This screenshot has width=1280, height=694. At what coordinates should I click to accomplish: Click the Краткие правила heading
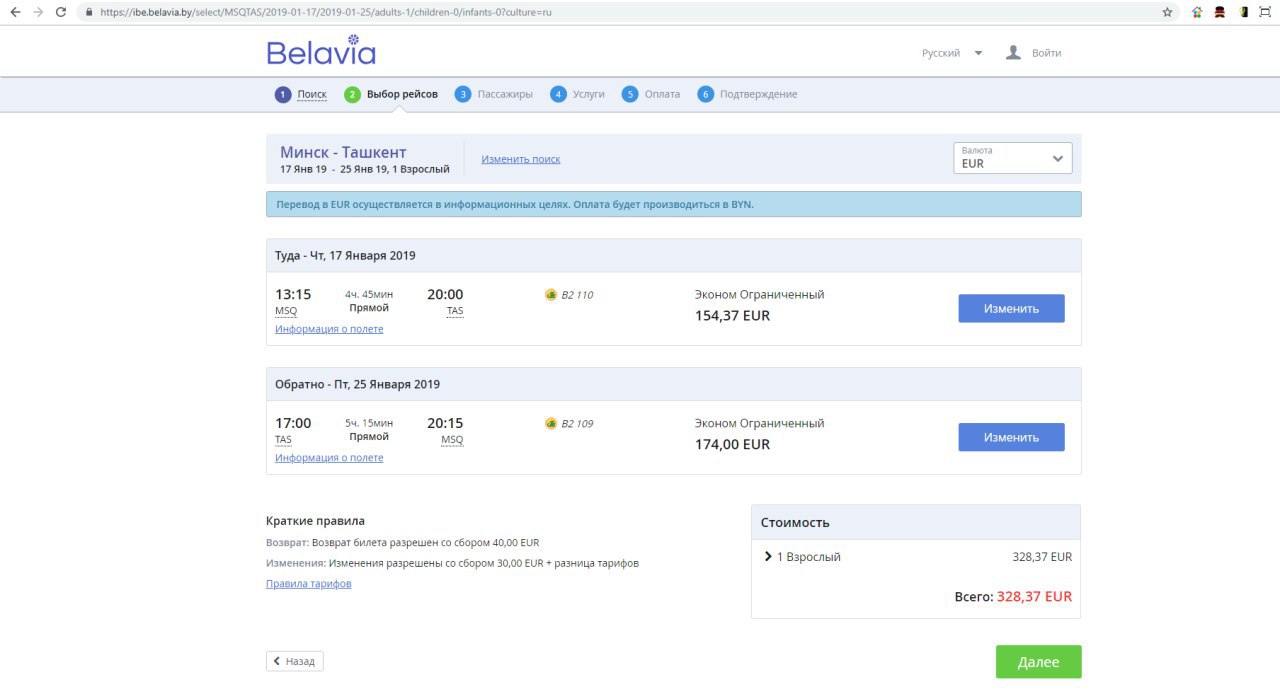coord(315,521)
